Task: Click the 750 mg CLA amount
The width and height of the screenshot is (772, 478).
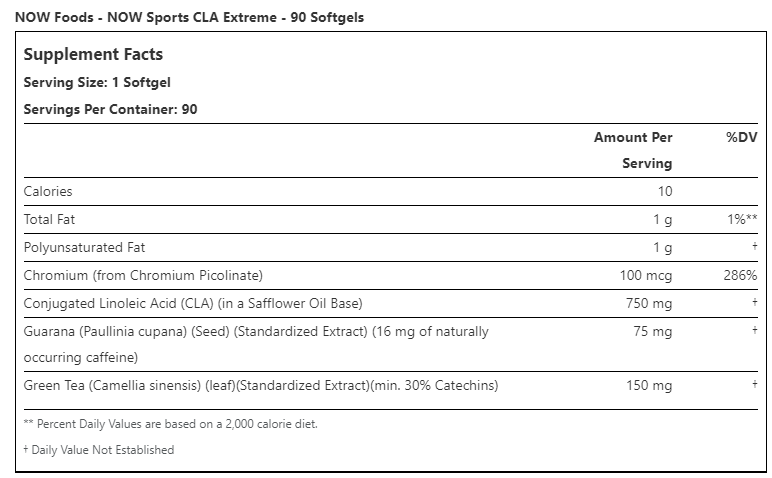Action: pyautogui.click(x=650, y=303)
